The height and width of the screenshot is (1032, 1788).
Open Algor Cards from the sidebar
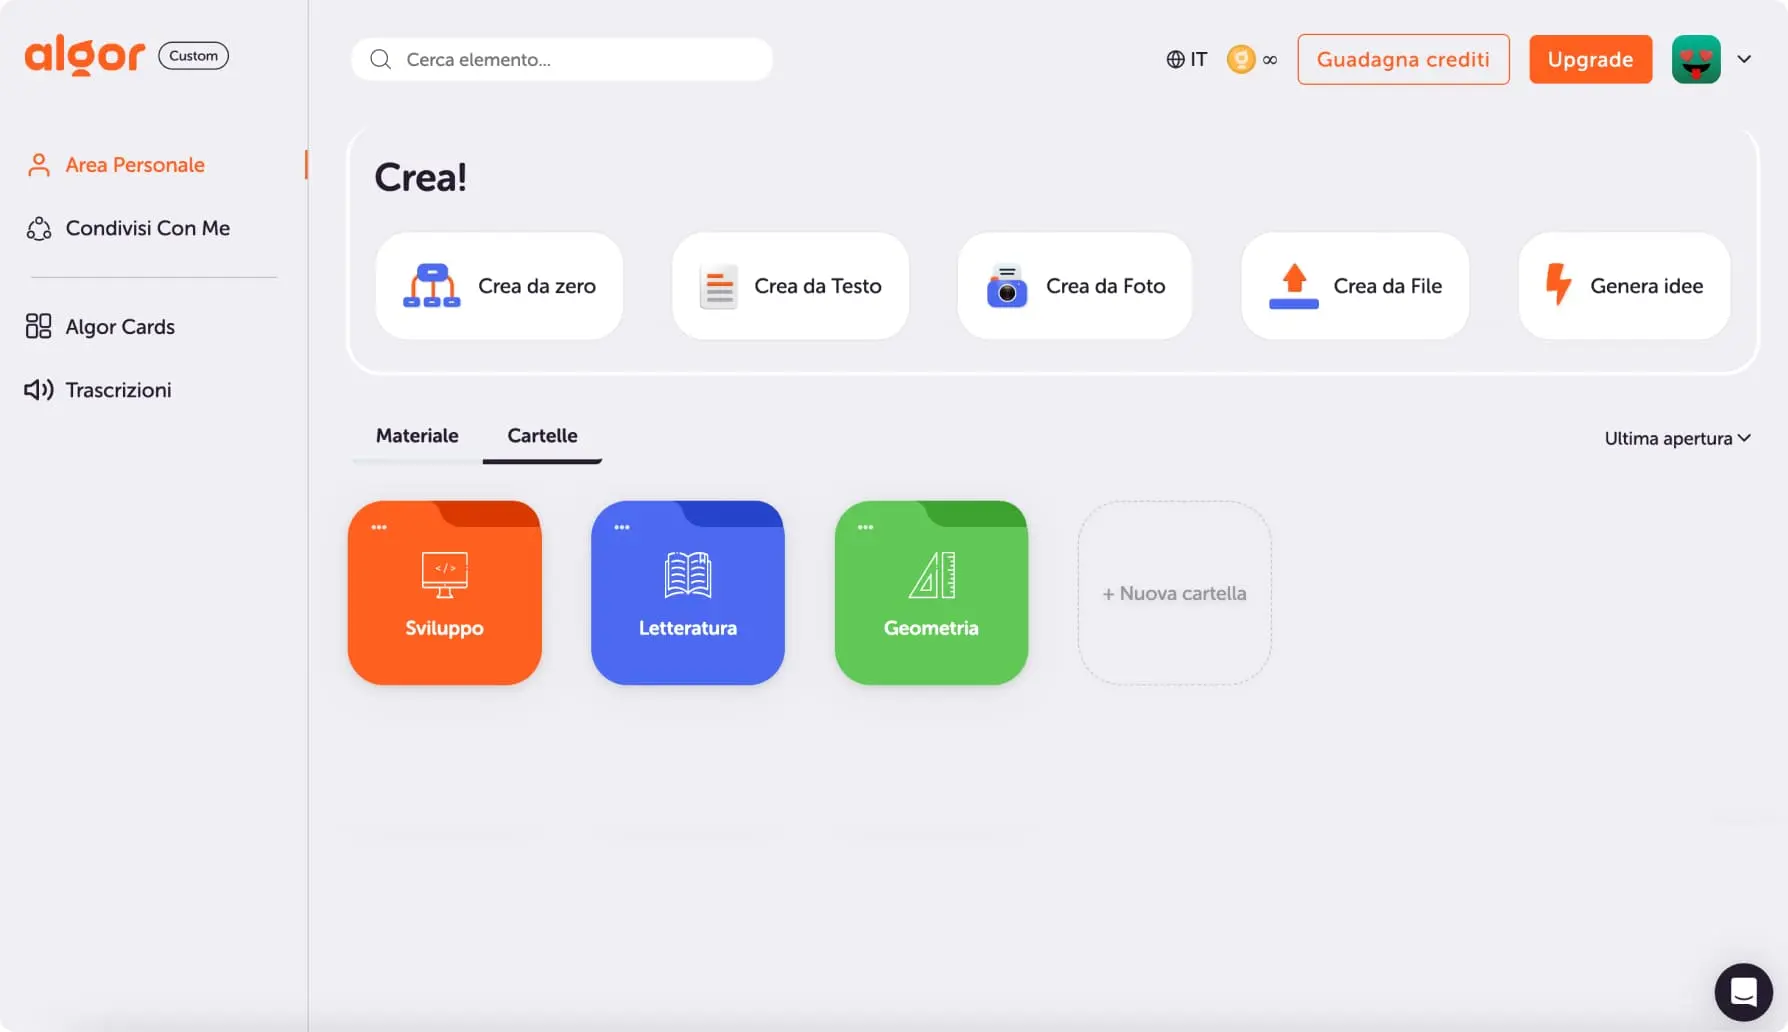click(x=119, y=326)
